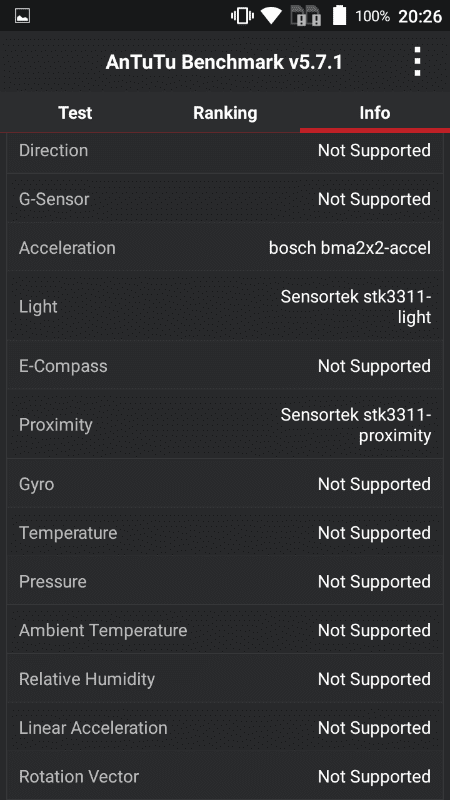
Task: Tap the Wi-Fi signal status icon
Action: click(271, 16)
